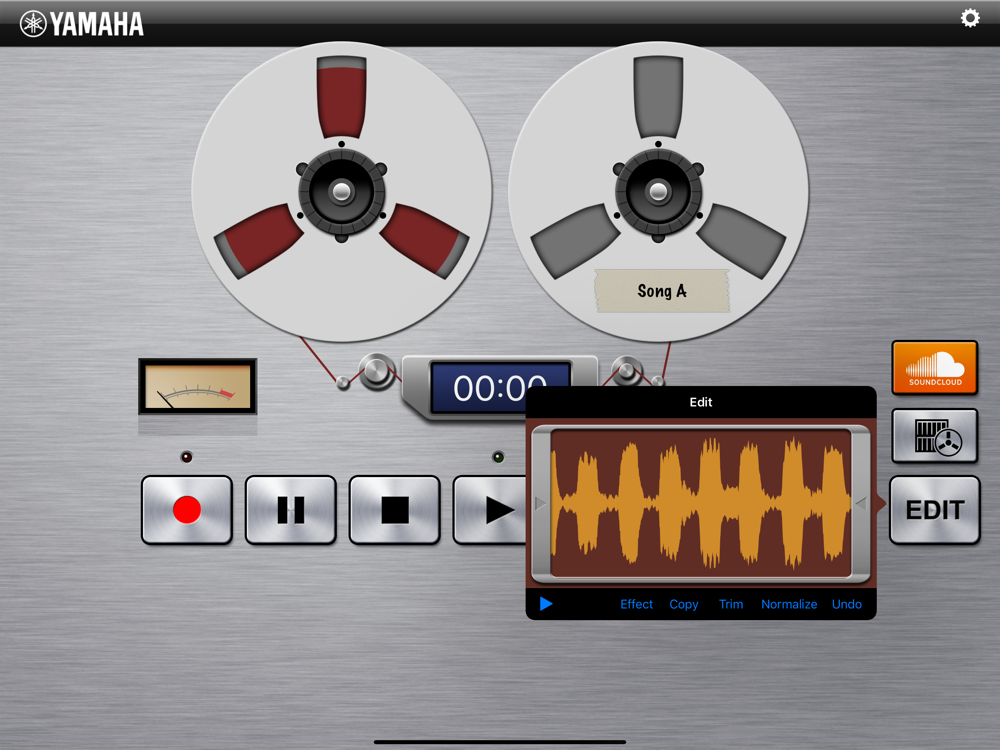Tap the left red tape reel
1000x750 pixels.
tap(342, 191)
